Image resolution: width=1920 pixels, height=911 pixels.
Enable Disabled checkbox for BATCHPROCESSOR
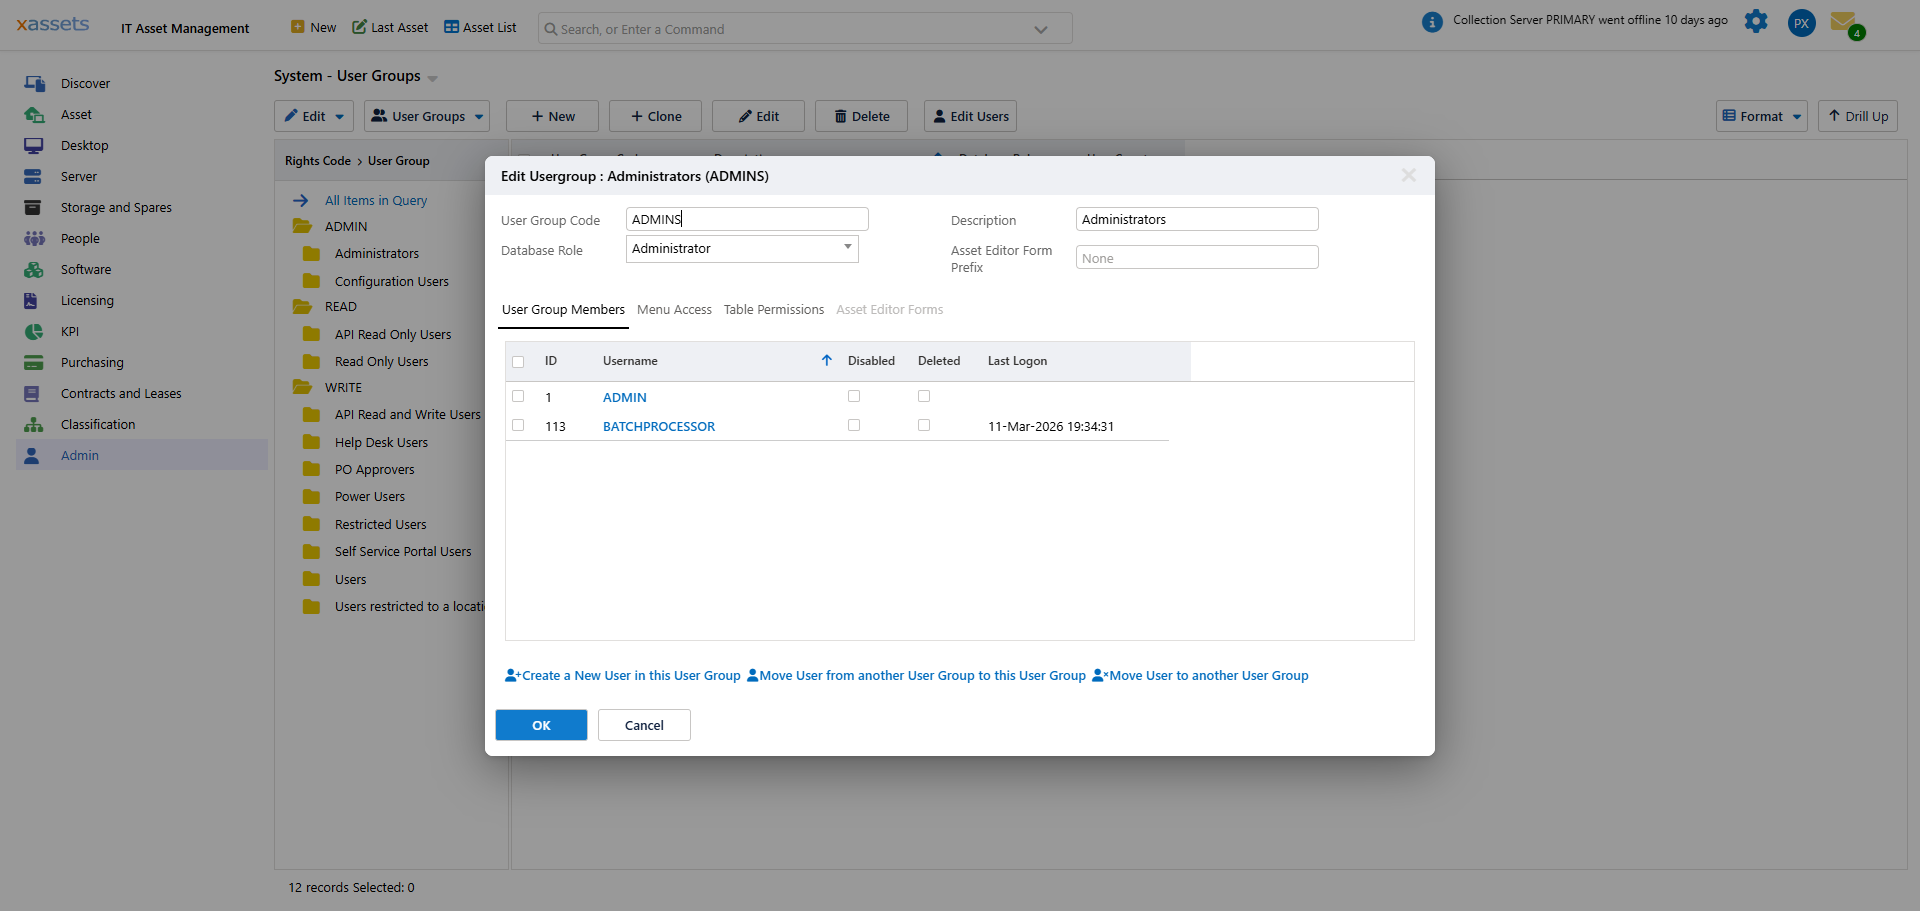click(854, 425)
